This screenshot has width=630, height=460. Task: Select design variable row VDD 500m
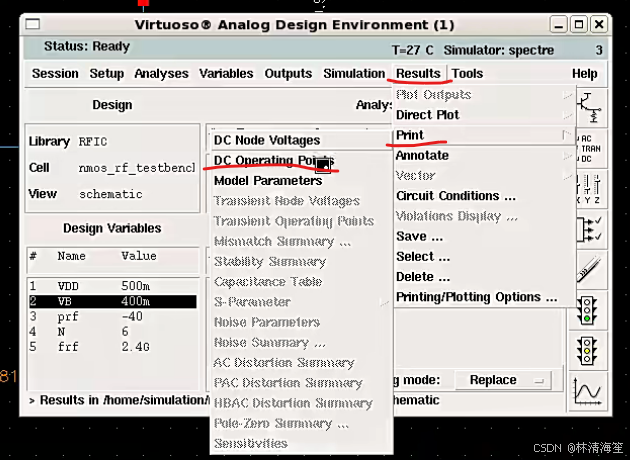coord(113,286)
